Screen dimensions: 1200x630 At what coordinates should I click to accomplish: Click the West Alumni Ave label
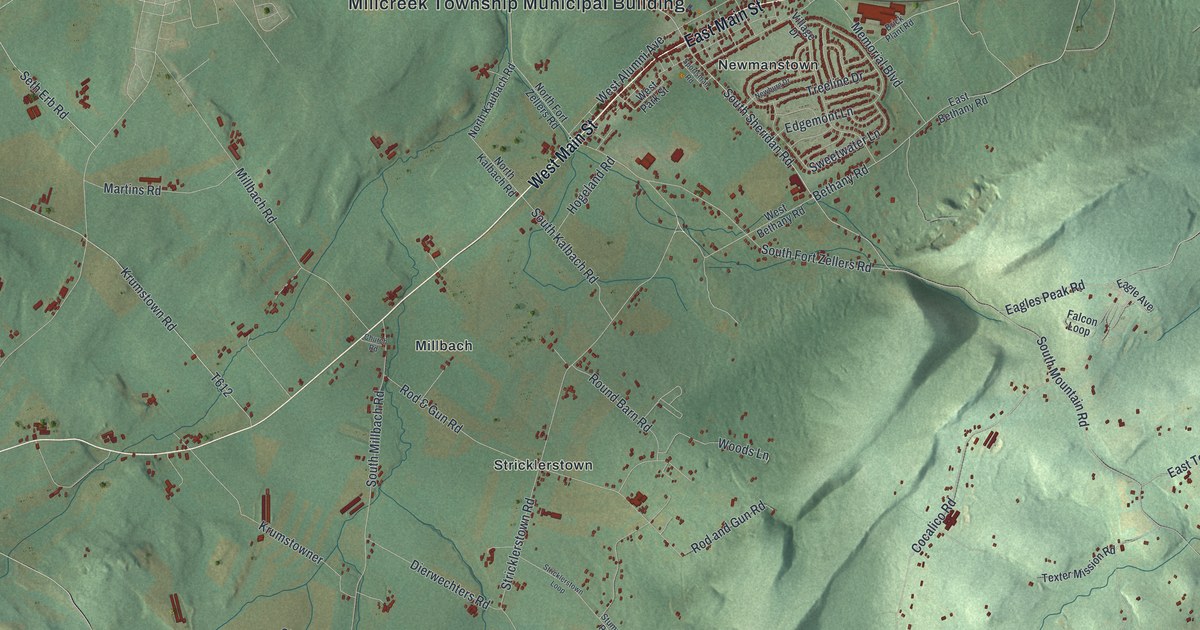click(631, 72)
